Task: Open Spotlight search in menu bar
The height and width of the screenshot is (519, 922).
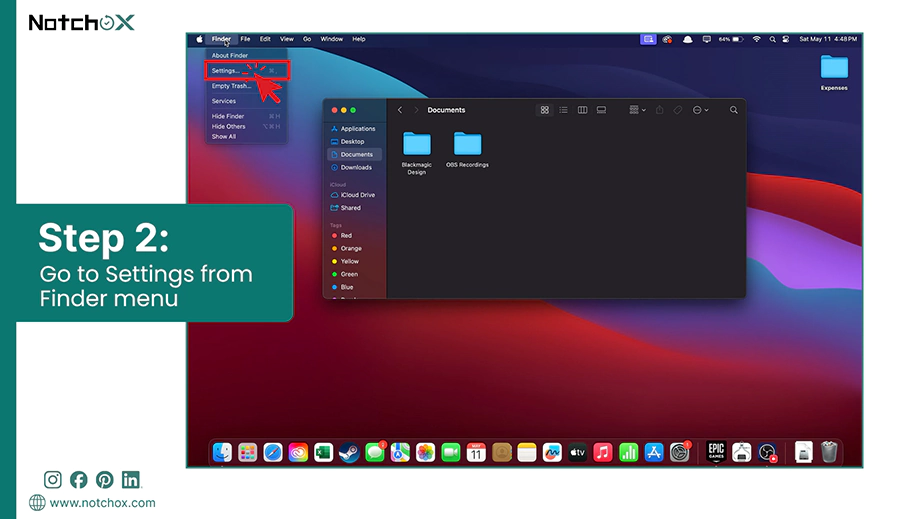Action: [x=772, y=39]
